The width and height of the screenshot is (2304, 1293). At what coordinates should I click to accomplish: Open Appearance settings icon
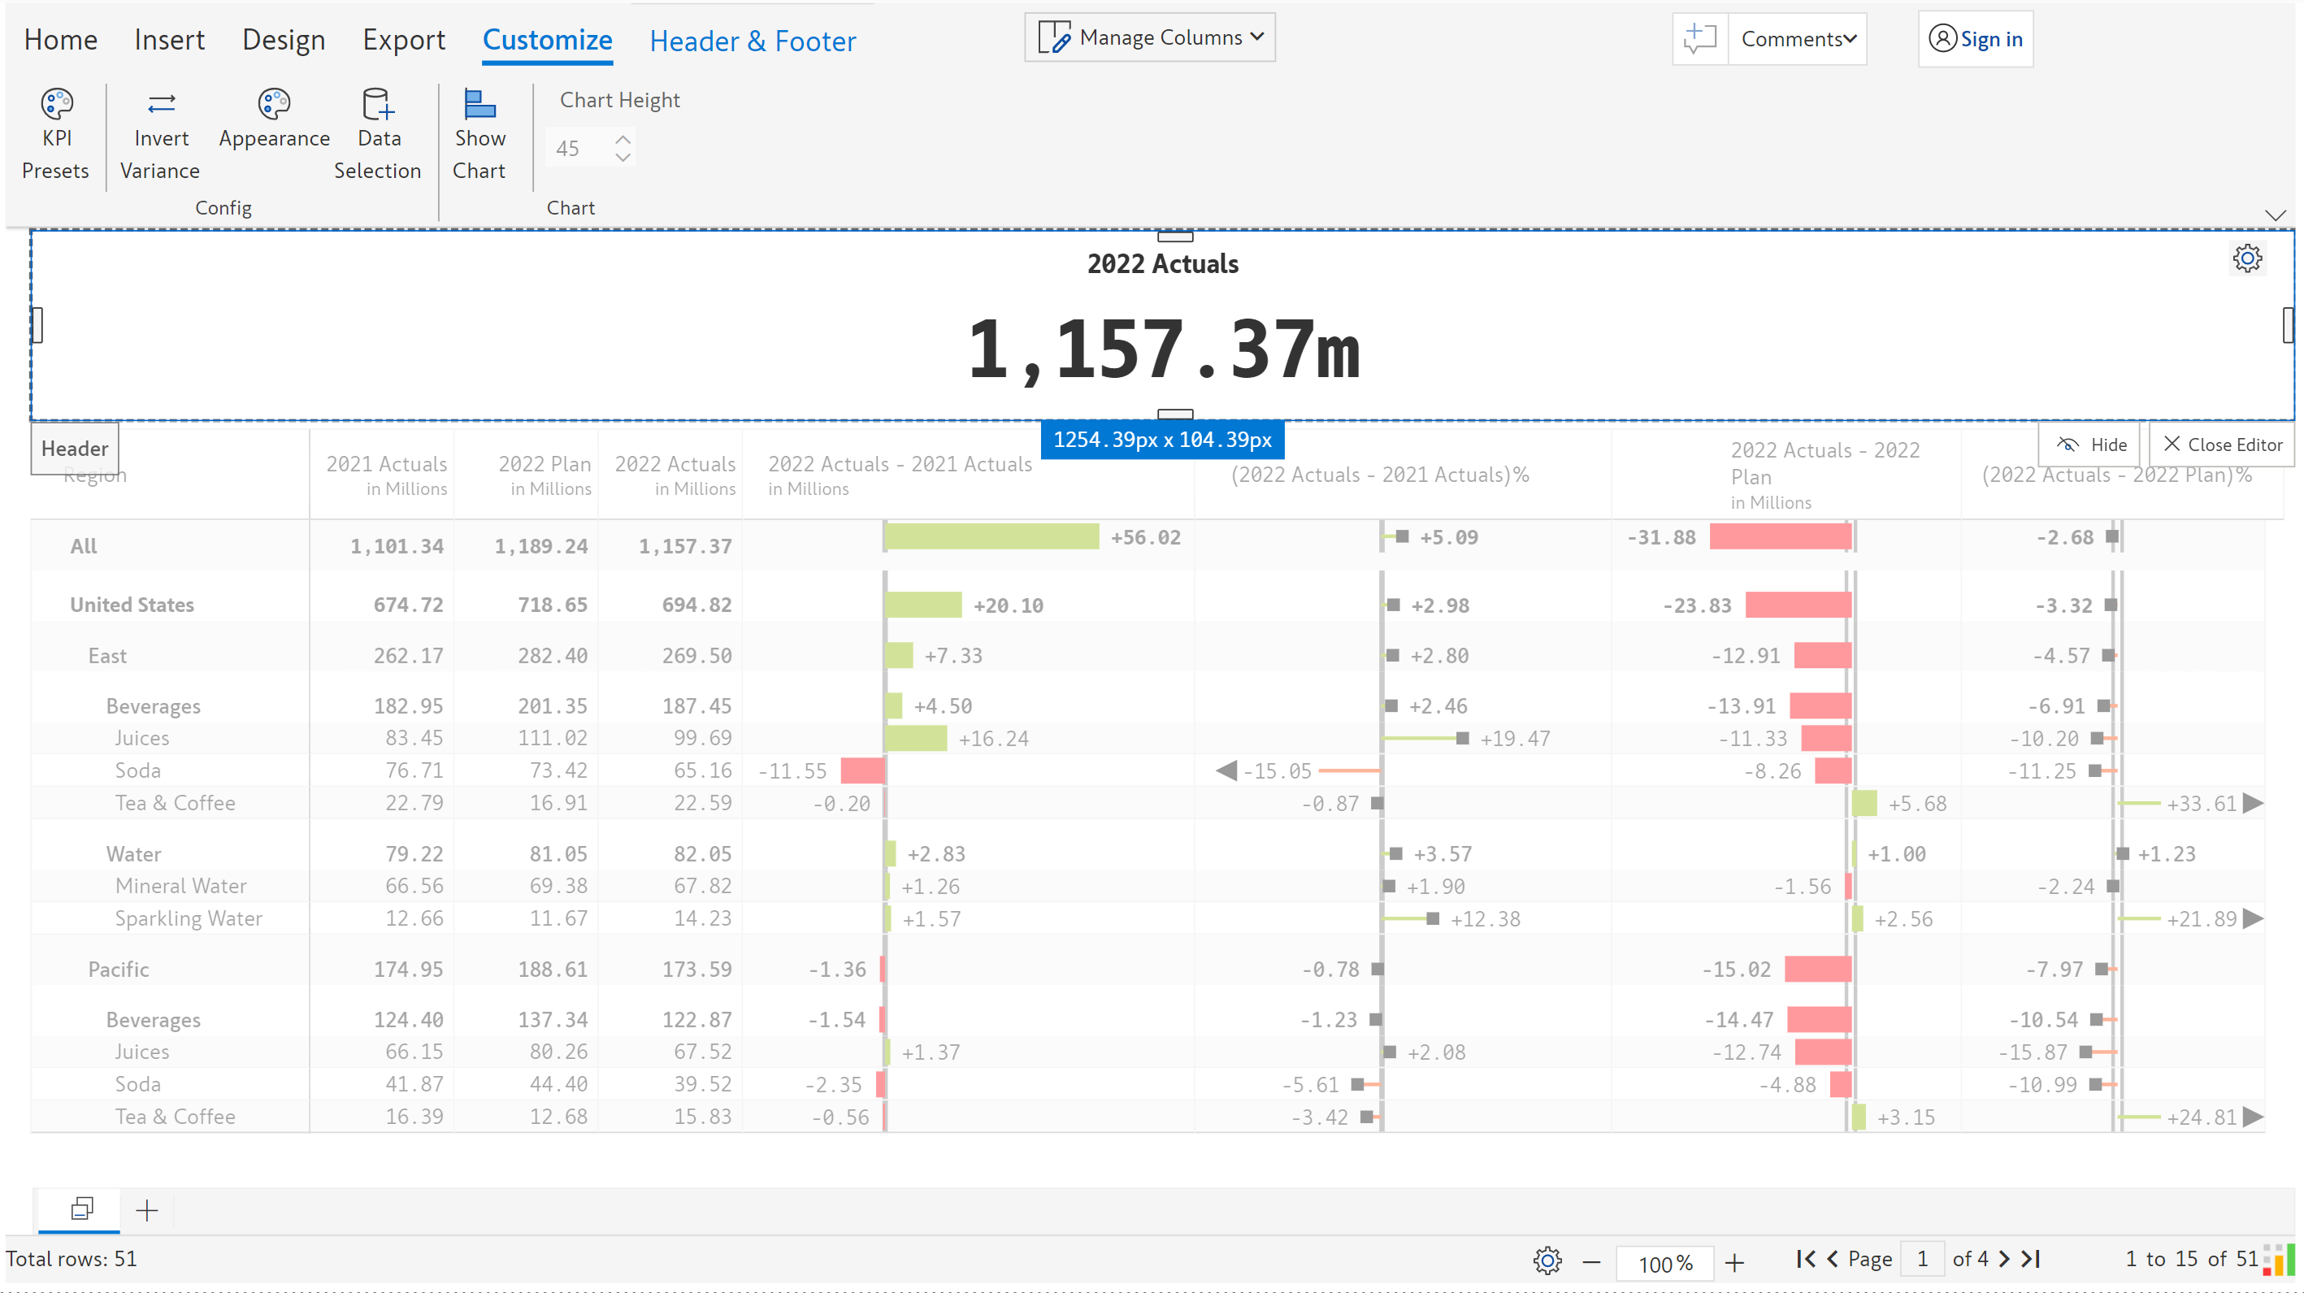tap(273, 104)
